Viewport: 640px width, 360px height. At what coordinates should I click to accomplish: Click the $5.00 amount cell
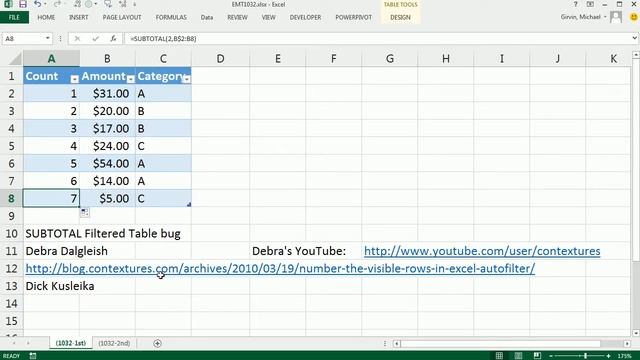point(107,199)
